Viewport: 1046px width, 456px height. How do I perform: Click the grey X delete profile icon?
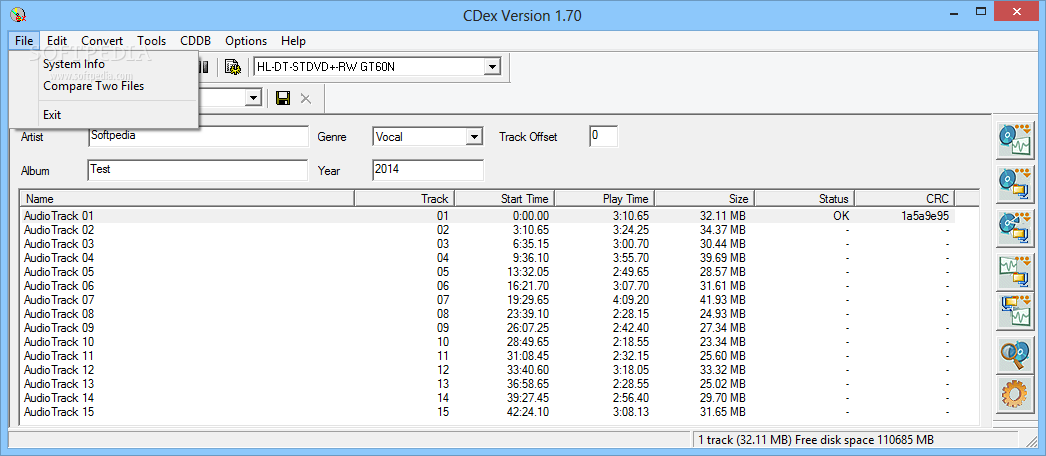click(x=306, y=99)
